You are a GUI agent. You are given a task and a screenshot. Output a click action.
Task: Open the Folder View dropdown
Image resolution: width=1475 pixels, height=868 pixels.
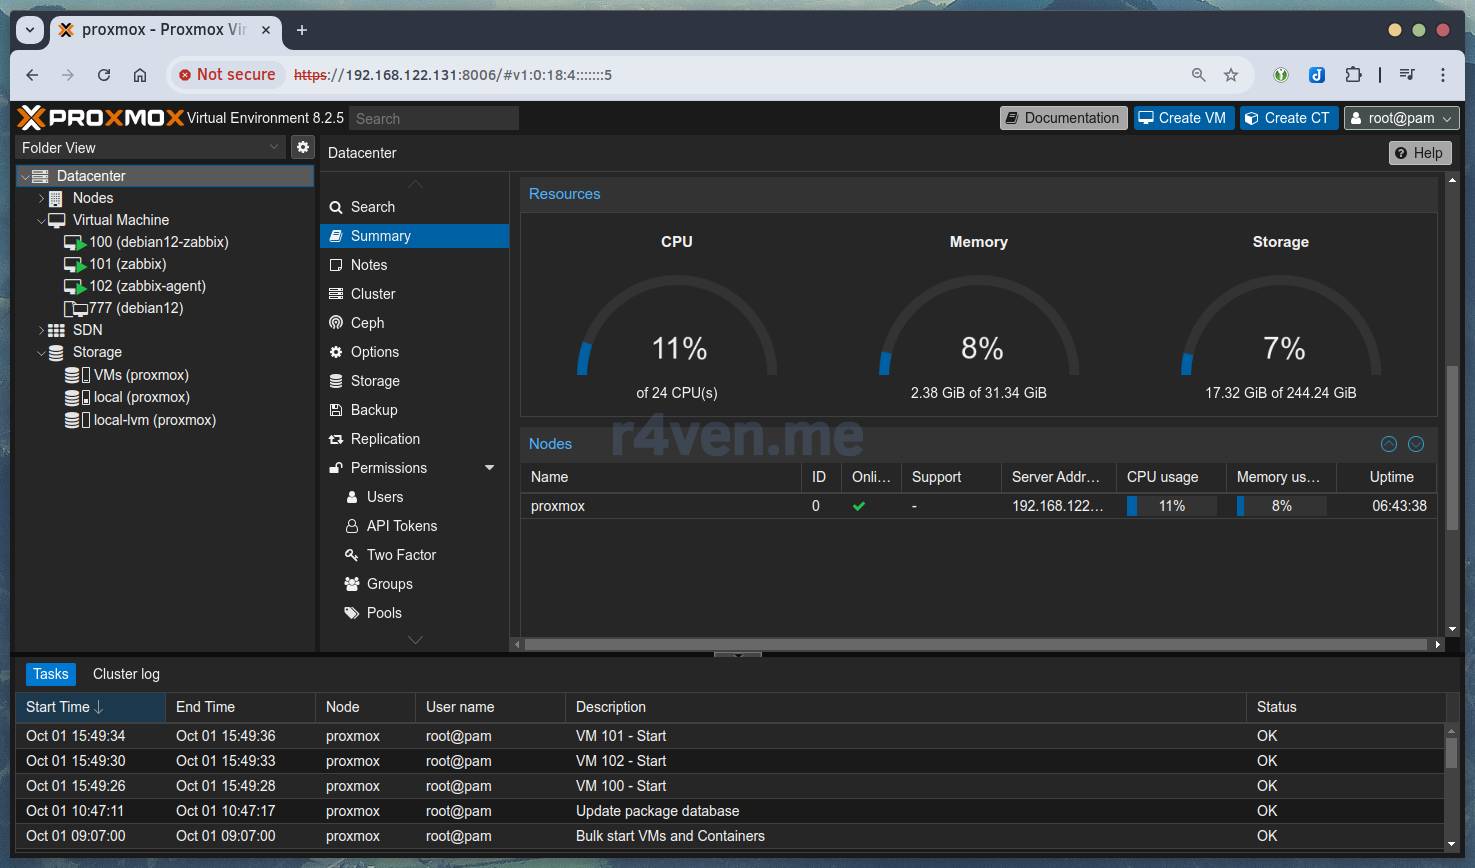coord(150,147)
